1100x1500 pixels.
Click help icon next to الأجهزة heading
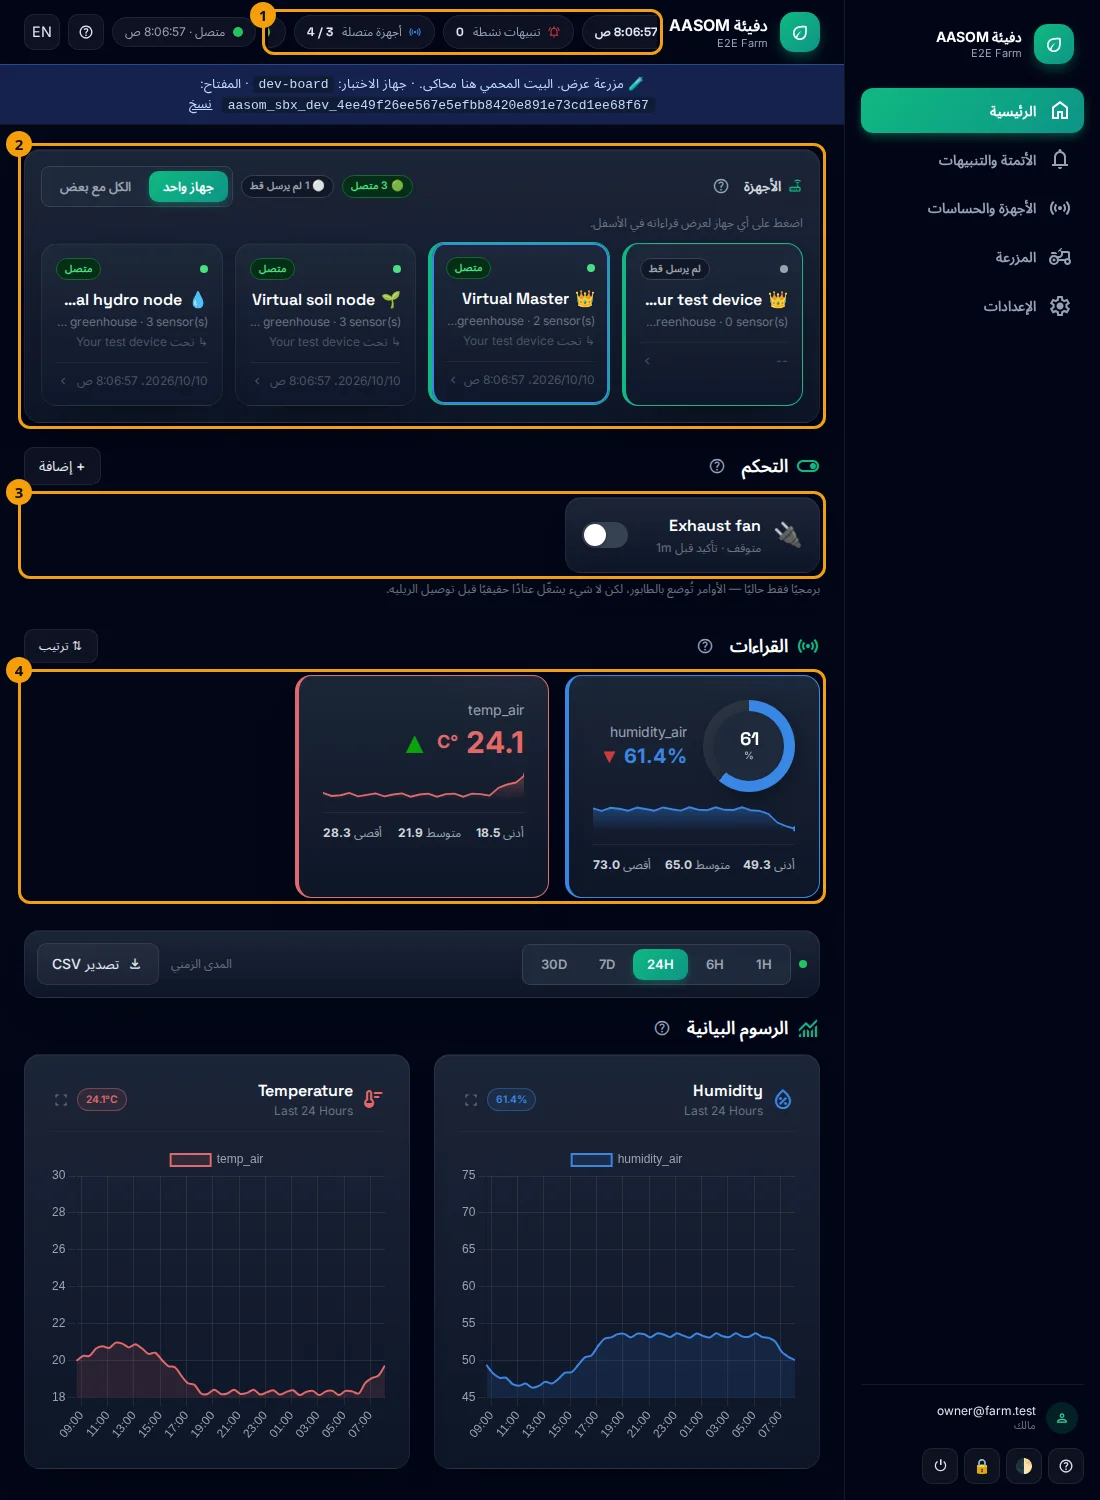point(721,186)
